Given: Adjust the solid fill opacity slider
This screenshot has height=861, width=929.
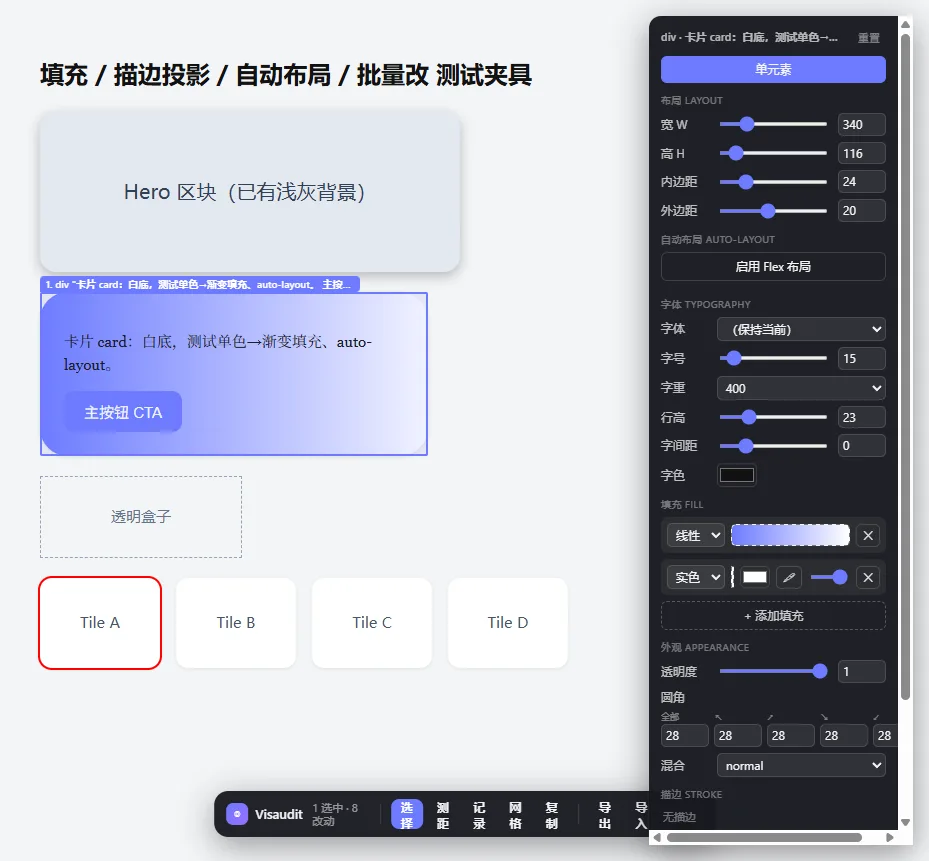Looking at the screenshot, I should coord(829,577).
